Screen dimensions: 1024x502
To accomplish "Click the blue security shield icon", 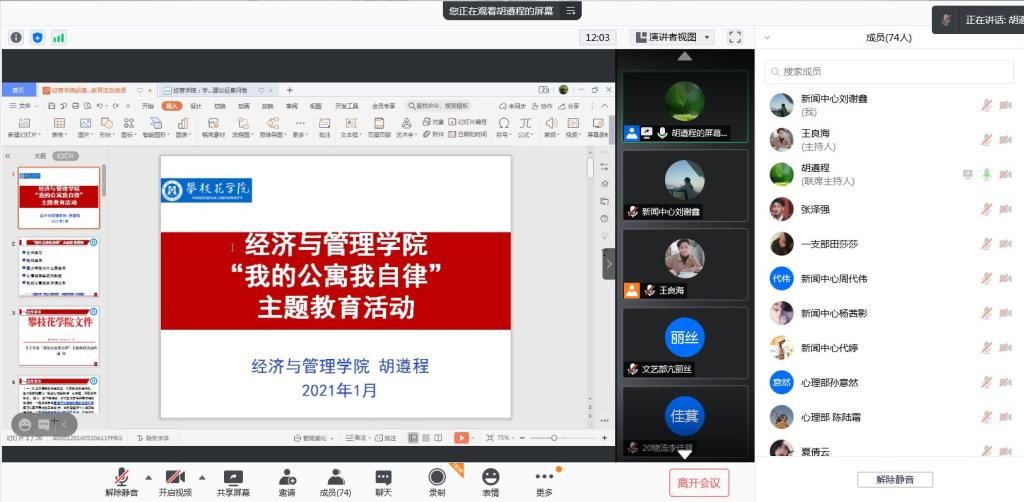I will coord(38,37).
